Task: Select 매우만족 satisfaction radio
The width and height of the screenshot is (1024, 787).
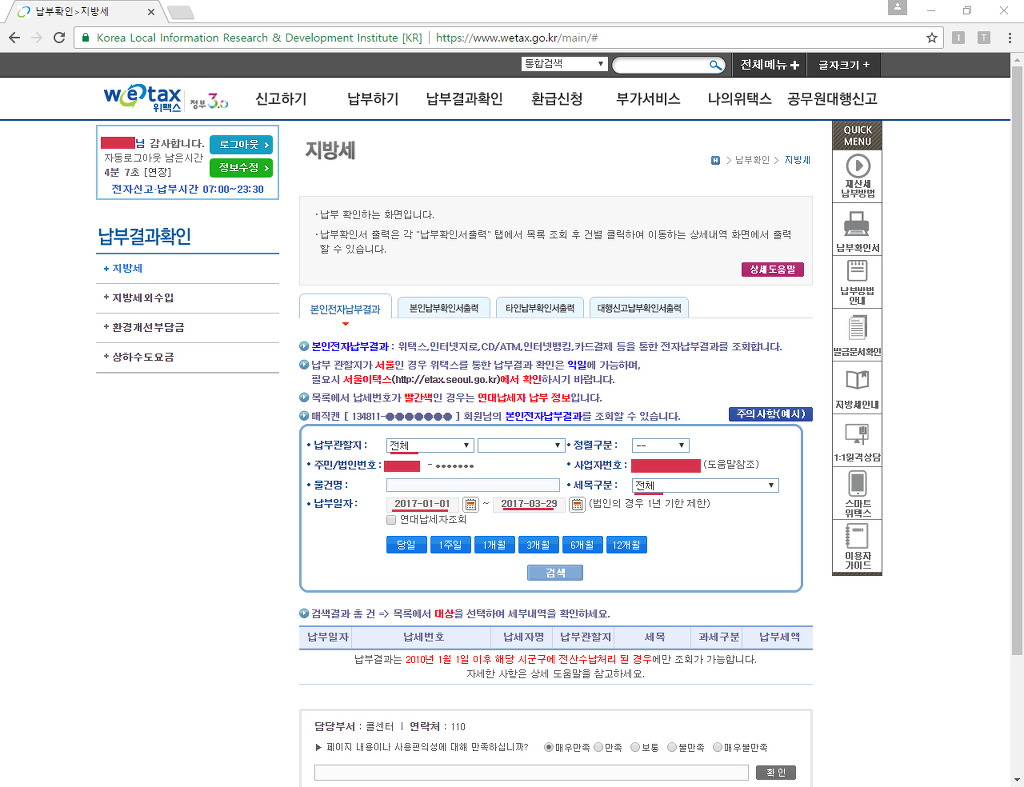Action: coord(549,747)
